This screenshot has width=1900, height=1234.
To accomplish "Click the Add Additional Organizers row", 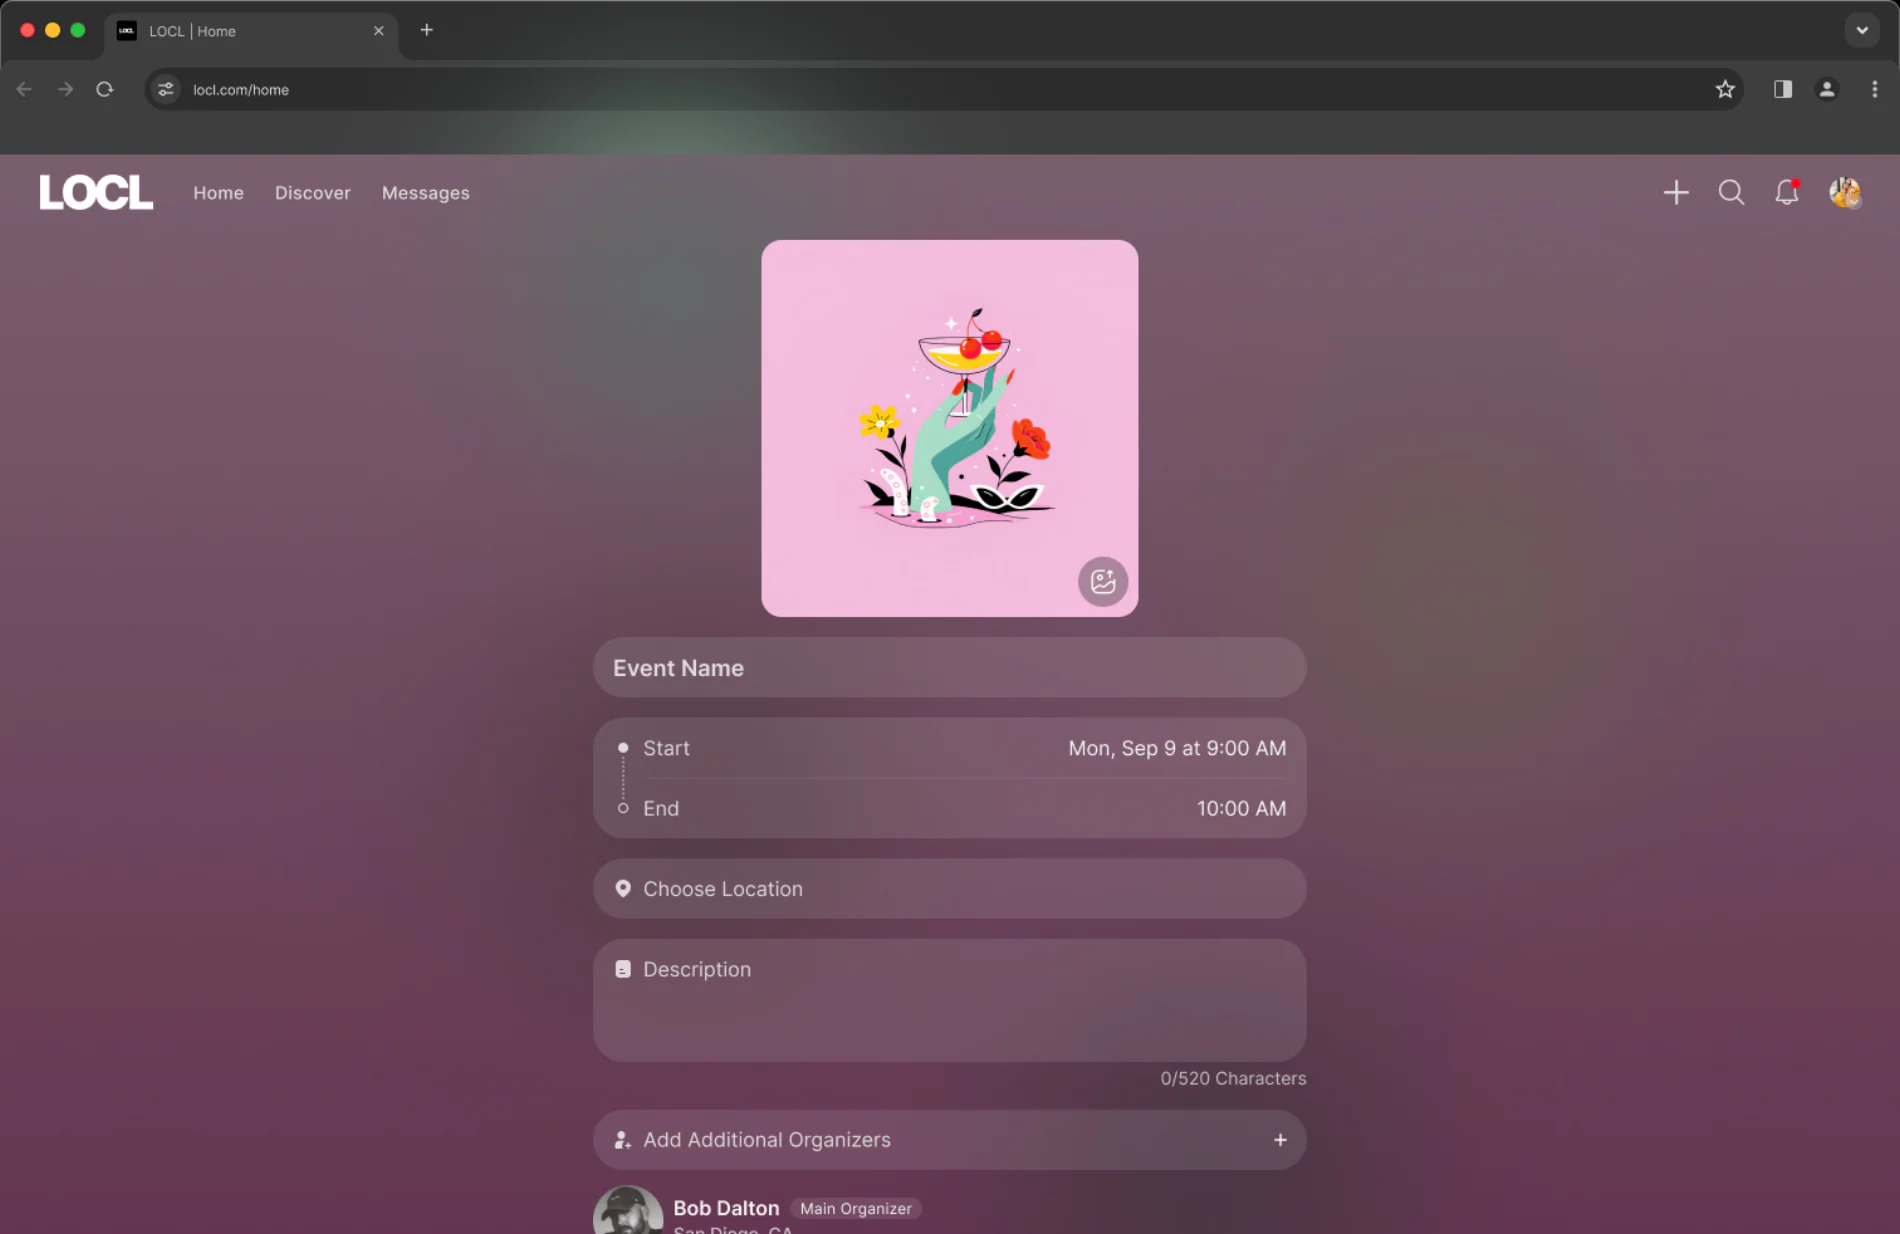I will point(950,1140).
